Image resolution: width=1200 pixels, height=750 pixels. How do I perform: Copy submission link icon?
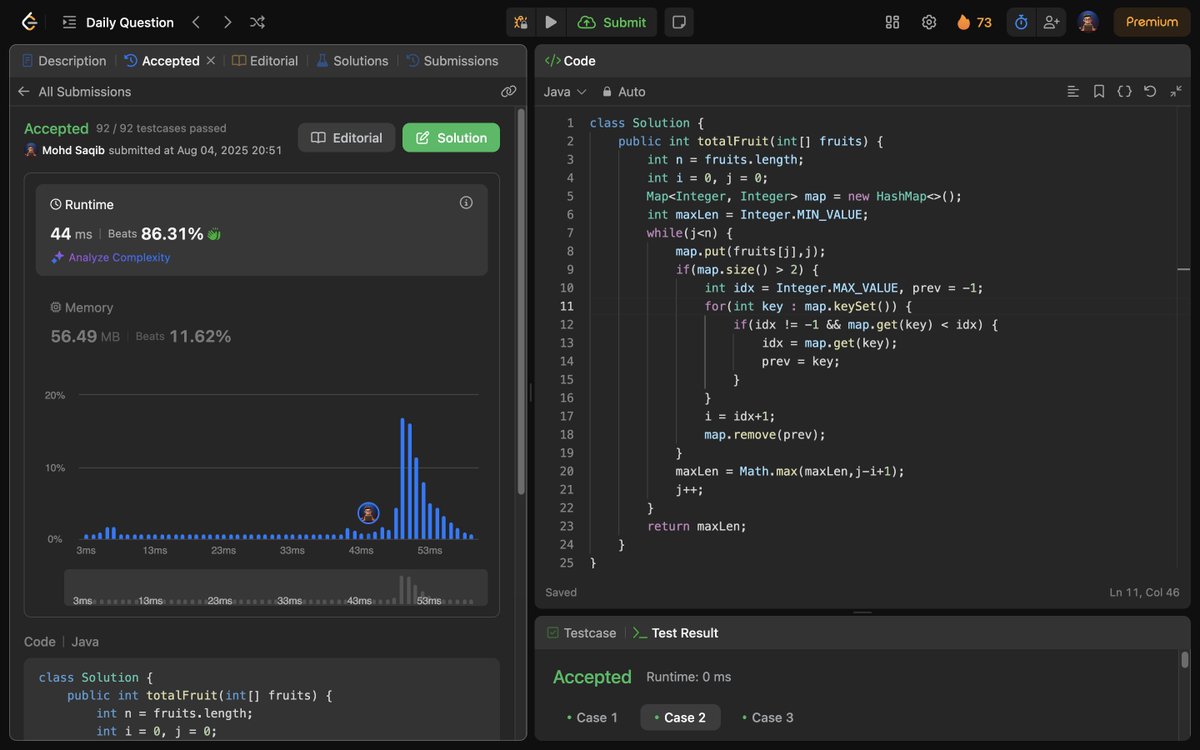(x=509, y=91)
